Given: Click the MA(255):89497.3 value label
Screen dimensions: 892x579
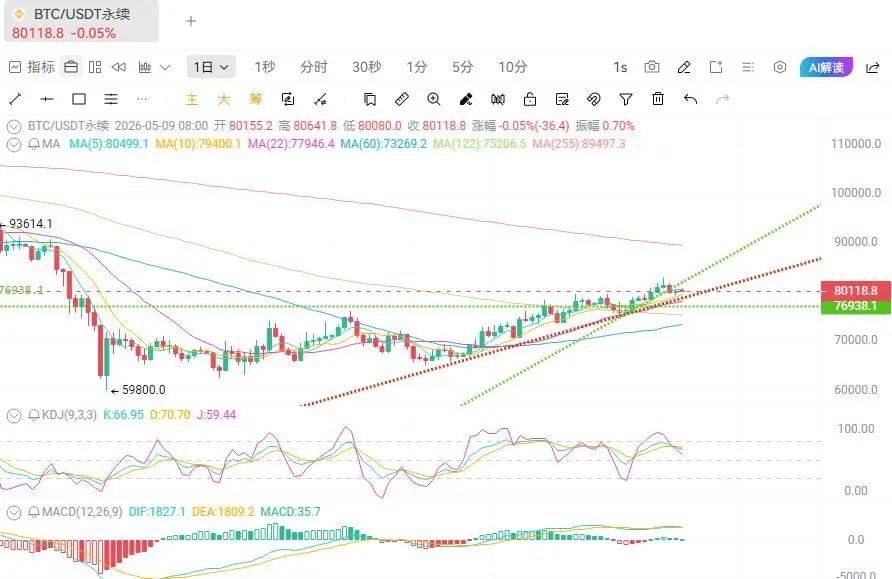Looking at the screenshot, I should tap(579, 144).
